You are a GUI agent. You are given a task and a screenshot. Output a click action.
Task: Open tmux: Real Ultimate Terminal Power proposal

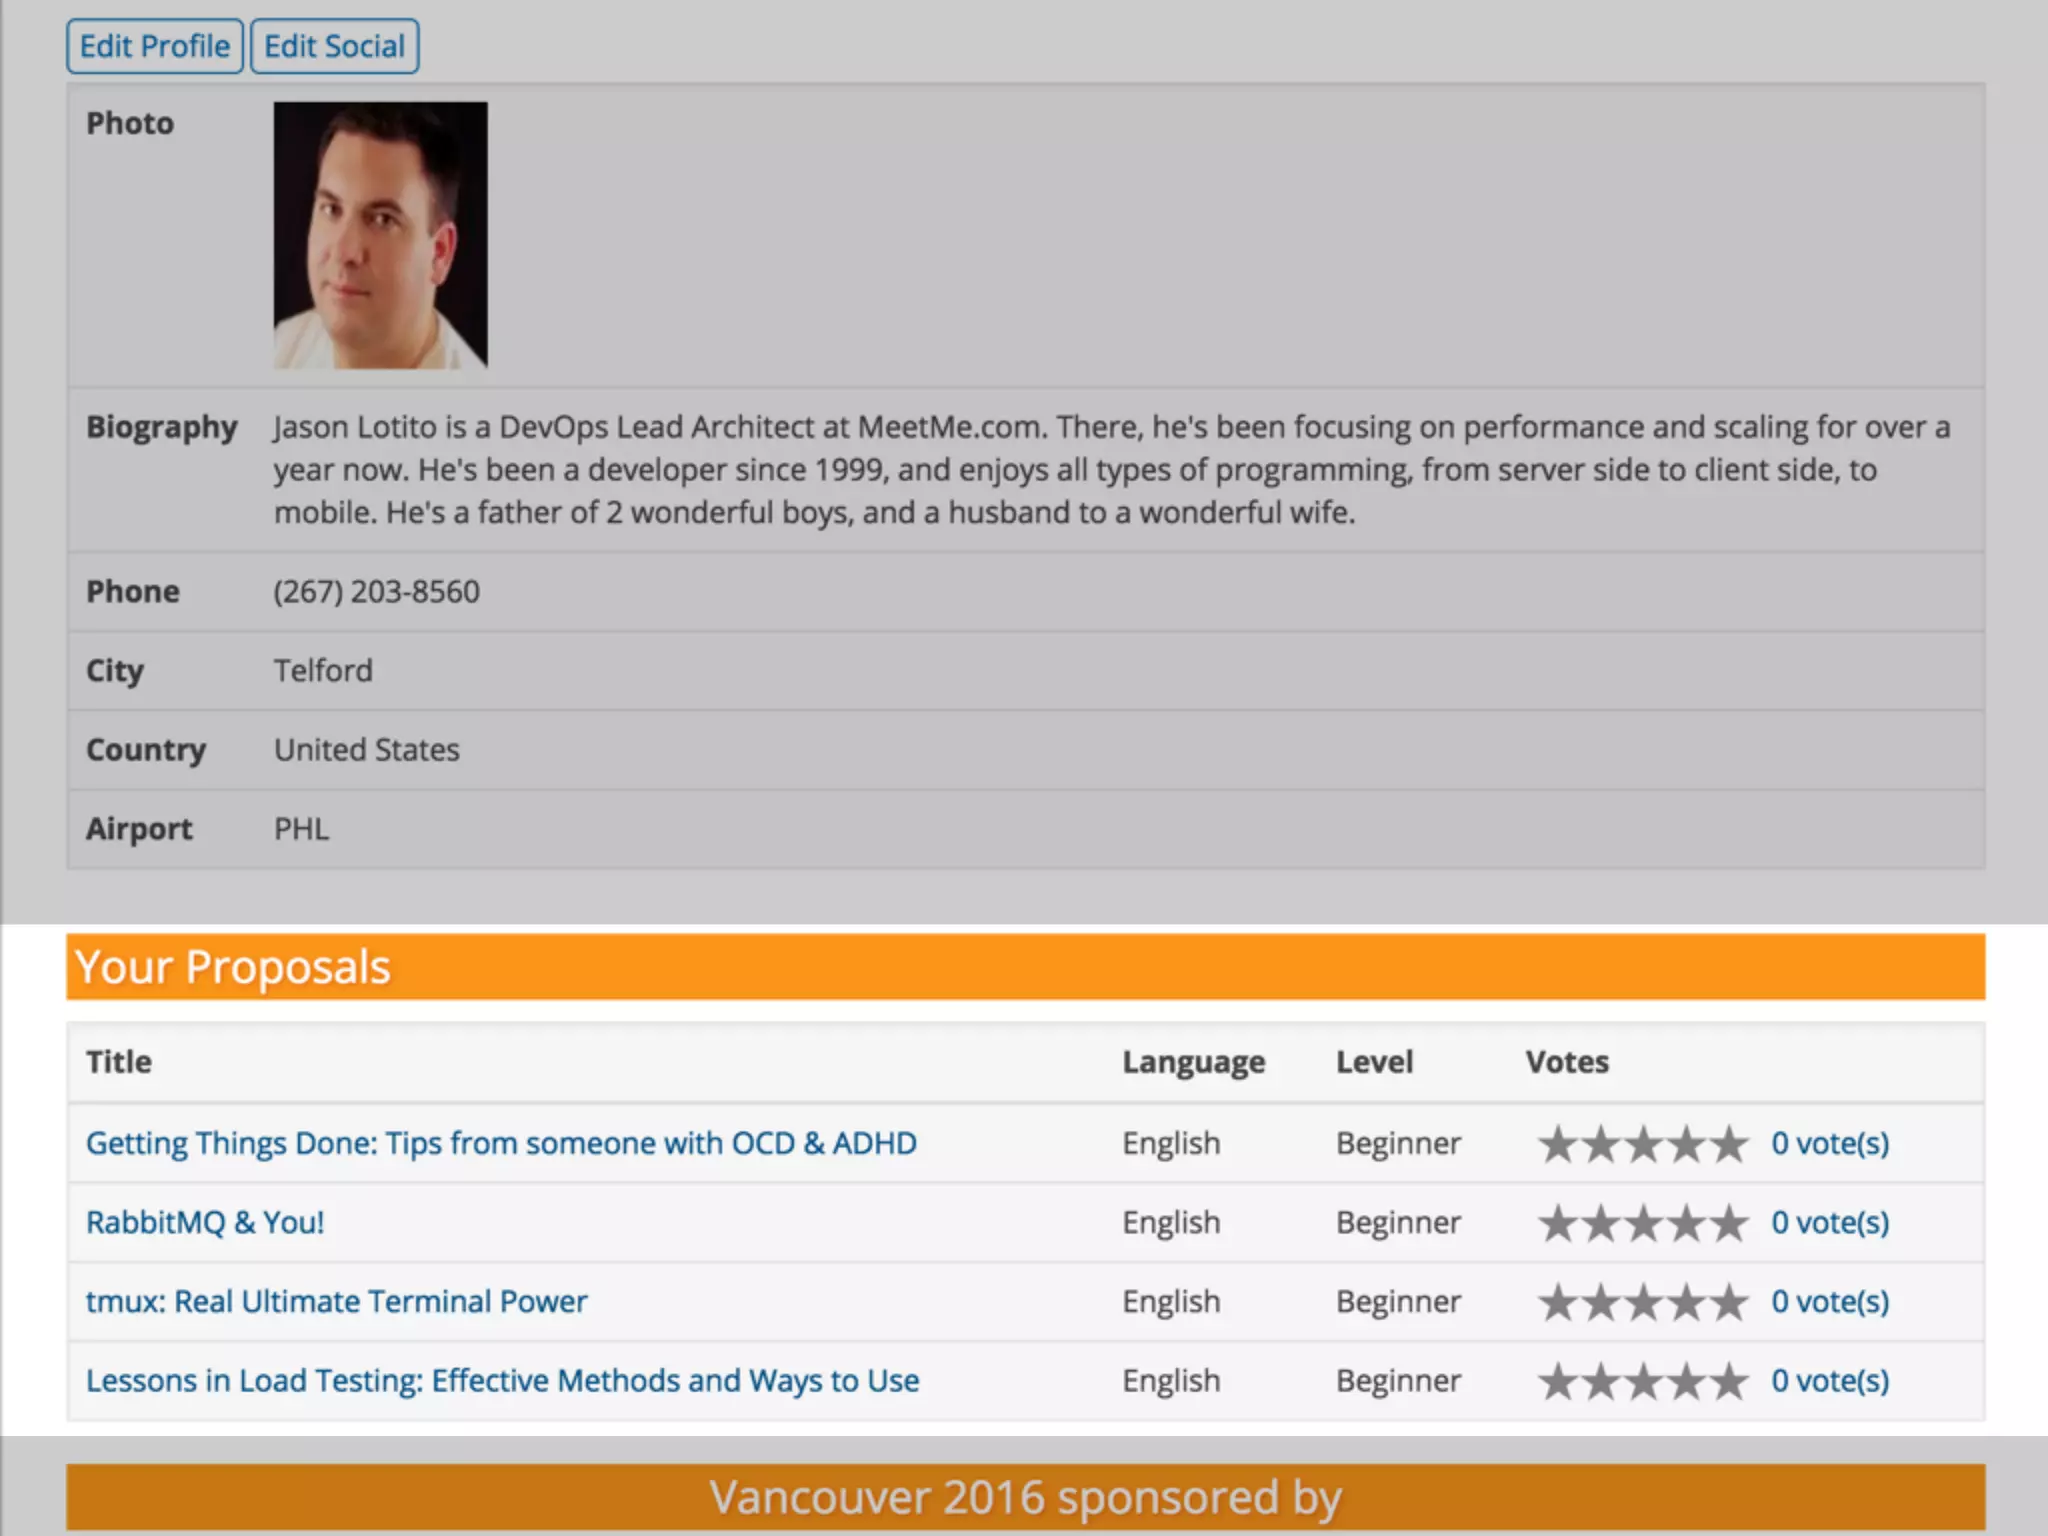[336, 1301]
